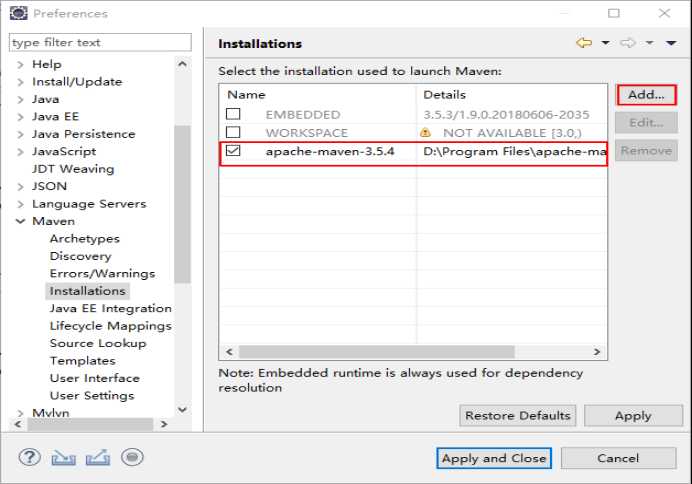Click the Details column header
This screenshot has height=484, width=692.
click(x=511, y=95)
